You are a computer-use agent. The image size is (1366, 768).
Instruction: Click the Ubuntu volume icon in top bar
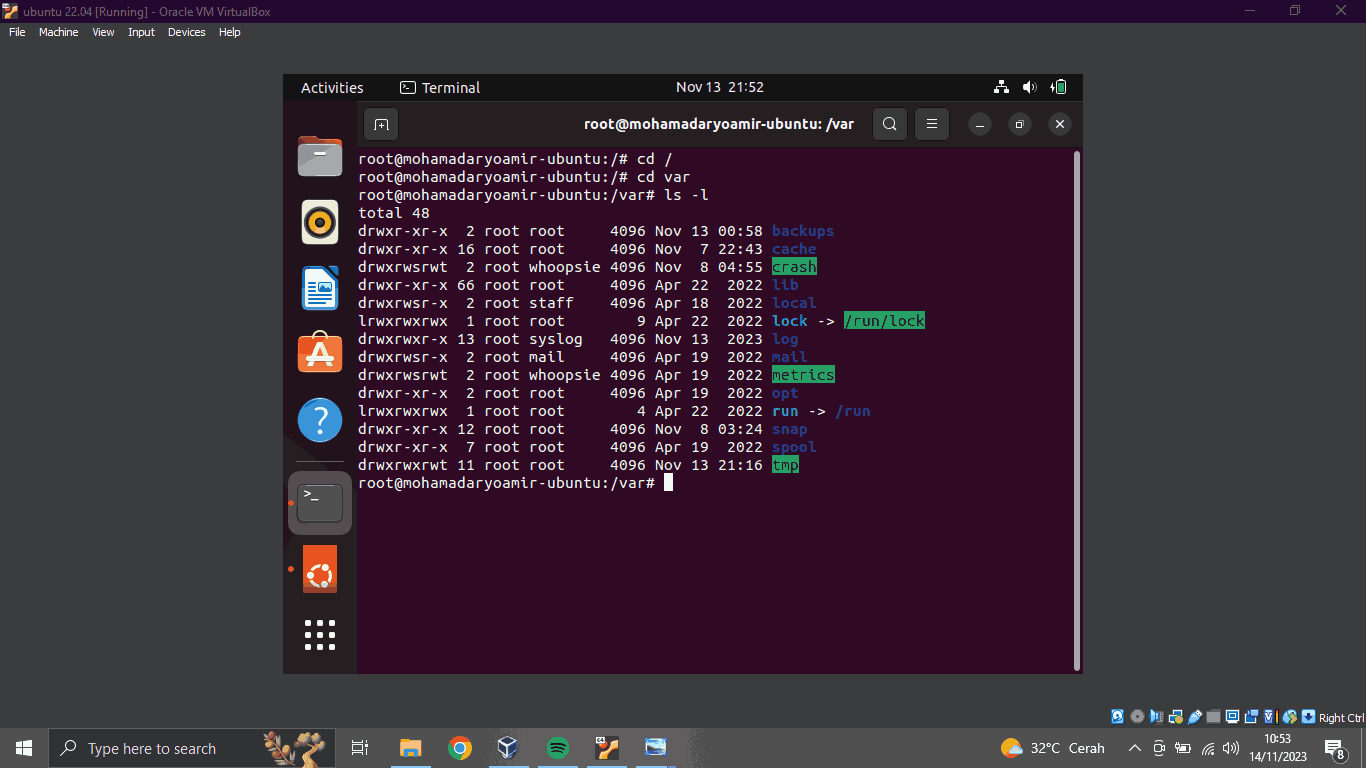click(x=1031, y=87)
